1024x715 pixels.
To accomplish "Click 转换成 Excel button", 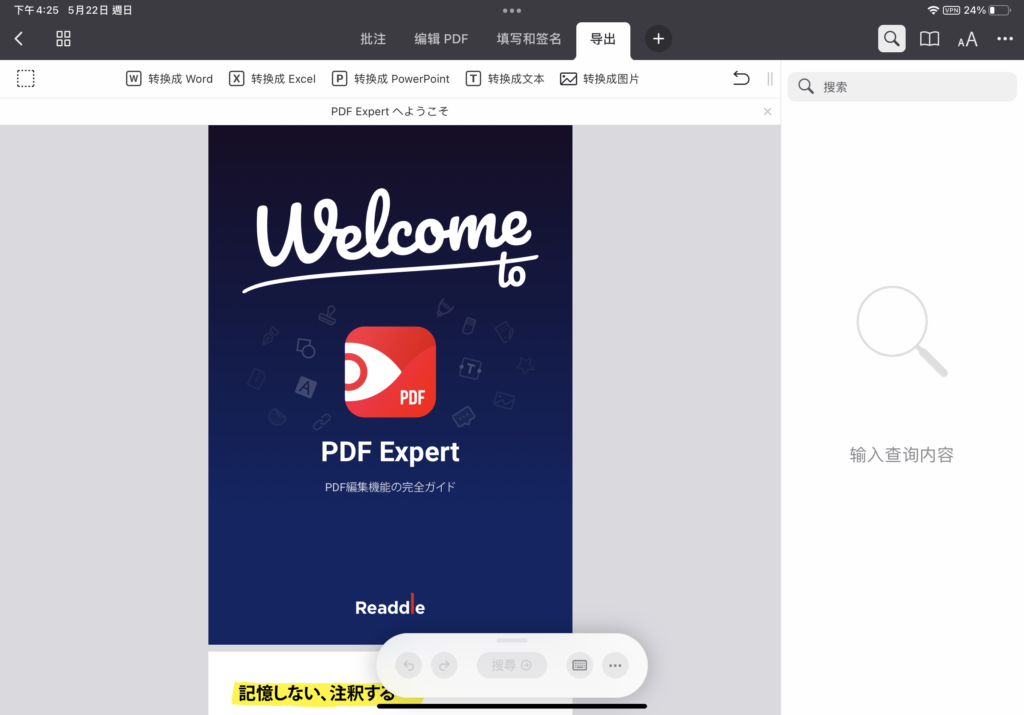I will pos(272,79).
